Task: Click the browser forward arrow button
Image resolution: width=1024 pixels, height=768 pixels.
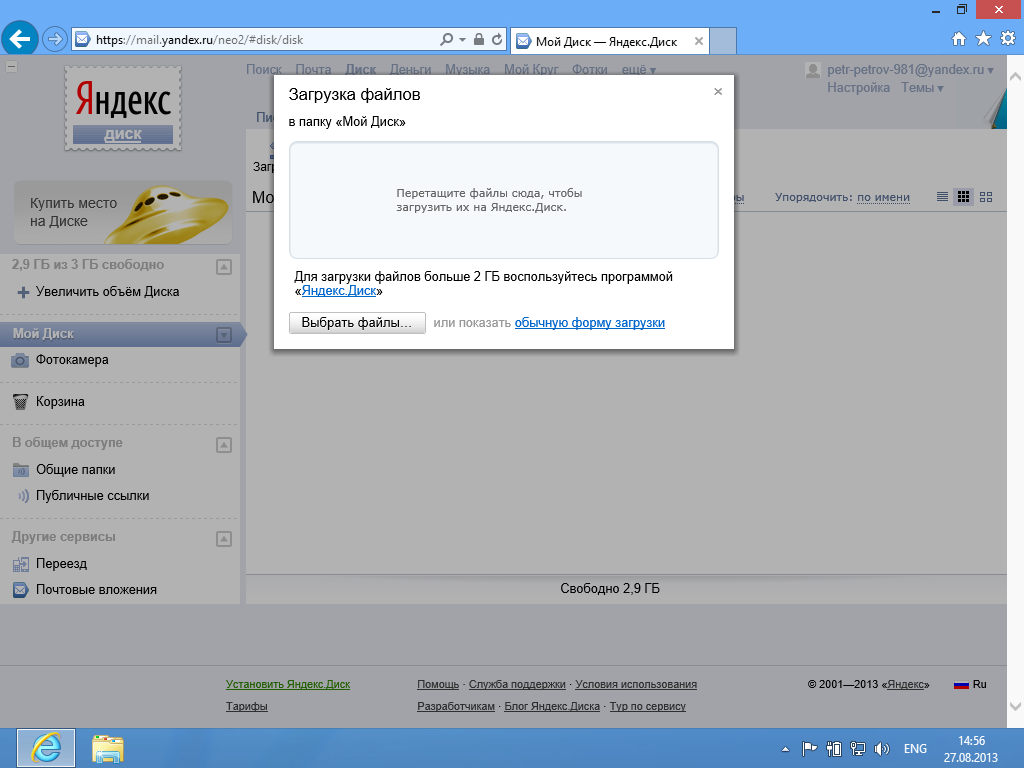Action: pyautogui.click(x=55, y=40)
